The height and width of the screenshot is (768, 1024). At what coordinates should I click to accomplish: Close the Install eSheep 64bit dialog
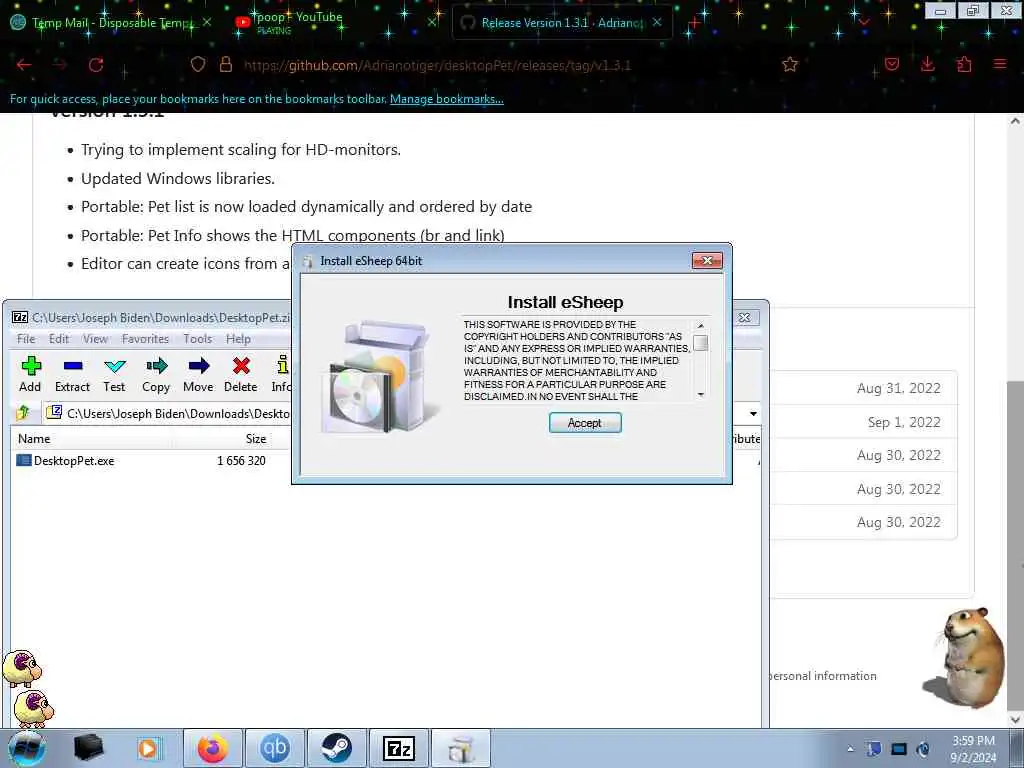[707, 261]
